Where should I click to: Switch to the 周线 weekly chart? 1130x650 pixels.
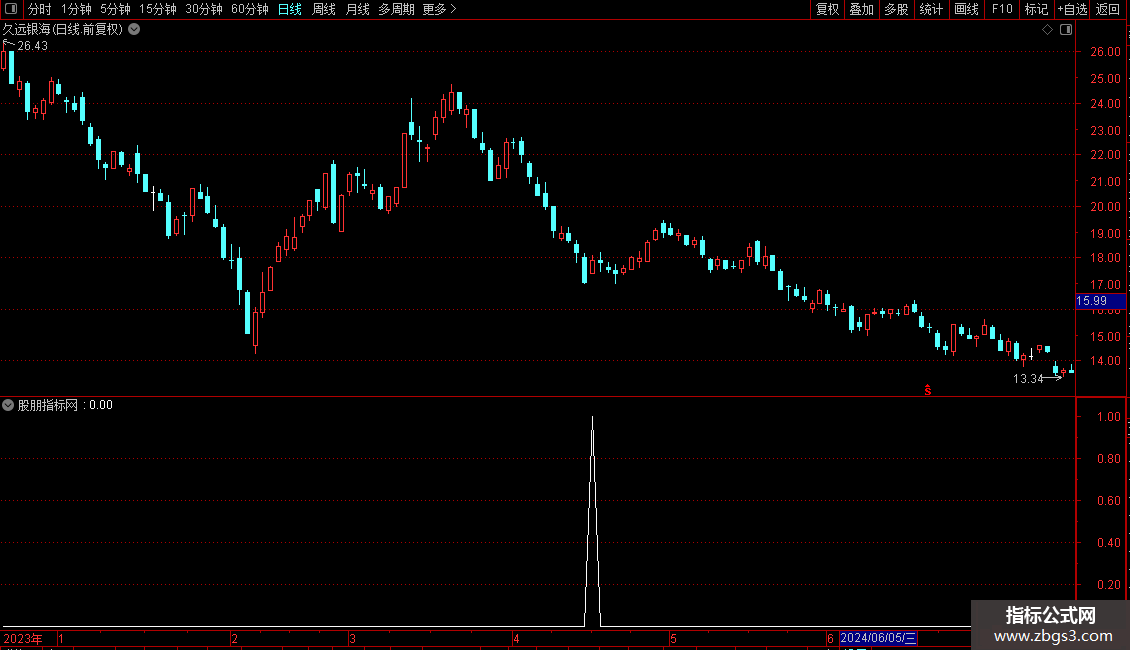pyautogui.click(x=324, y=9)
